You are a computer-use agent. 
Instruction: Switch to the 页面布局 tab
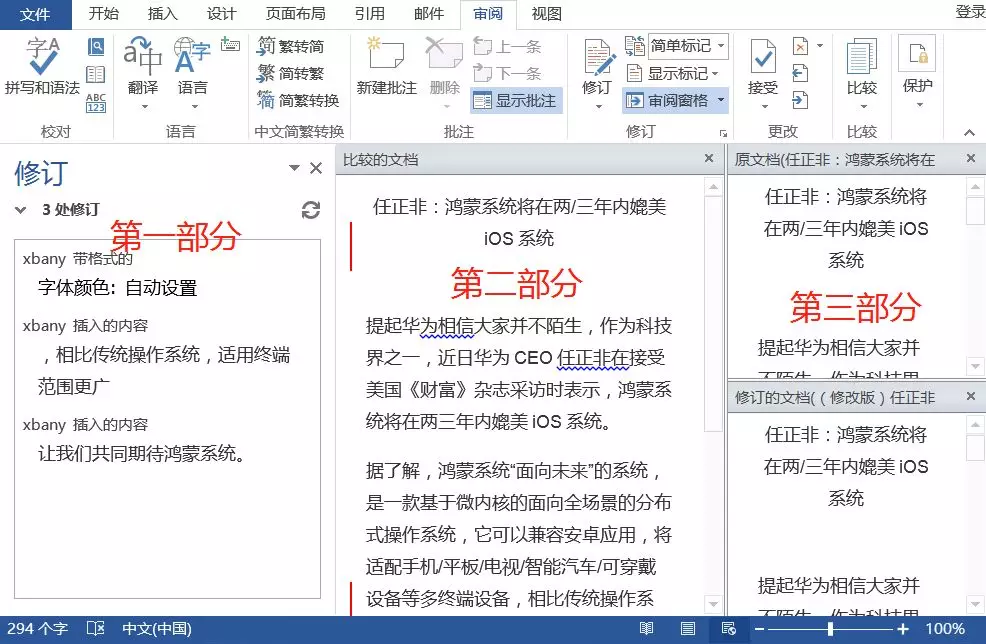point(296,14)
